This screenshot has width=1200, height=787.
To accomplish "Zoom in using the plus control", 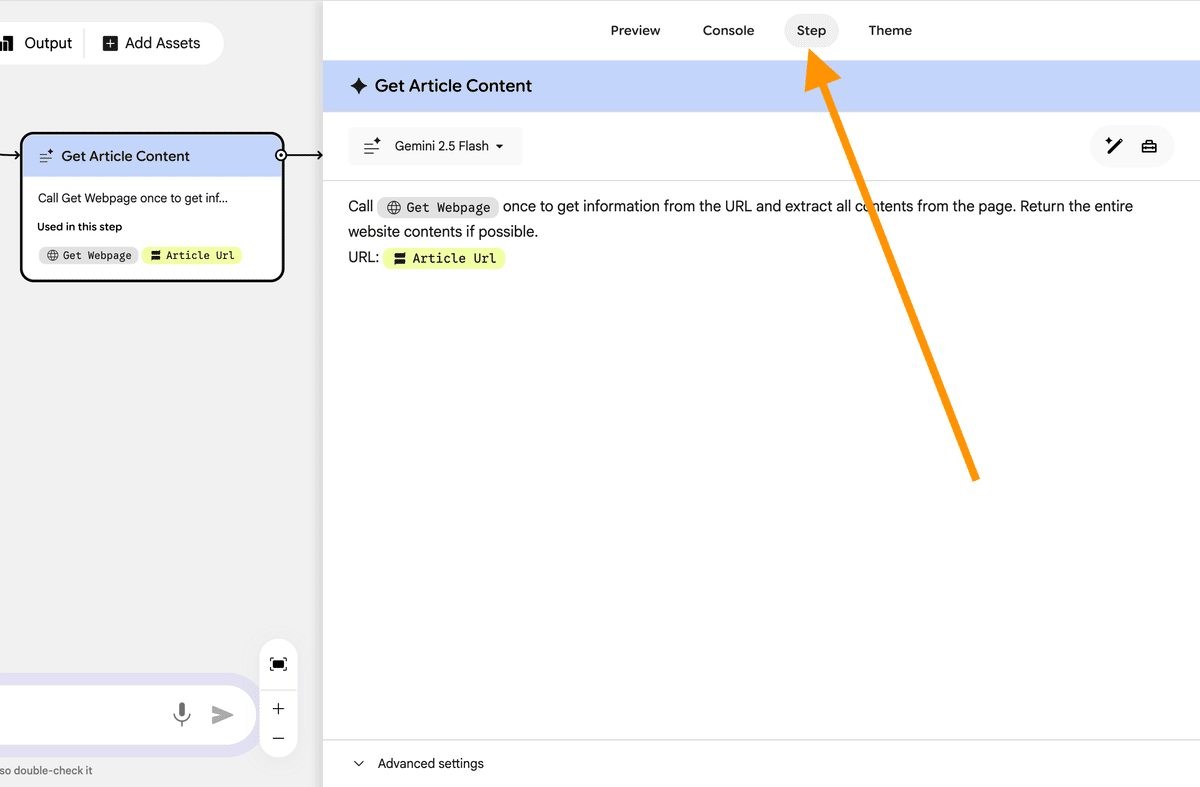I will [277, 708].
